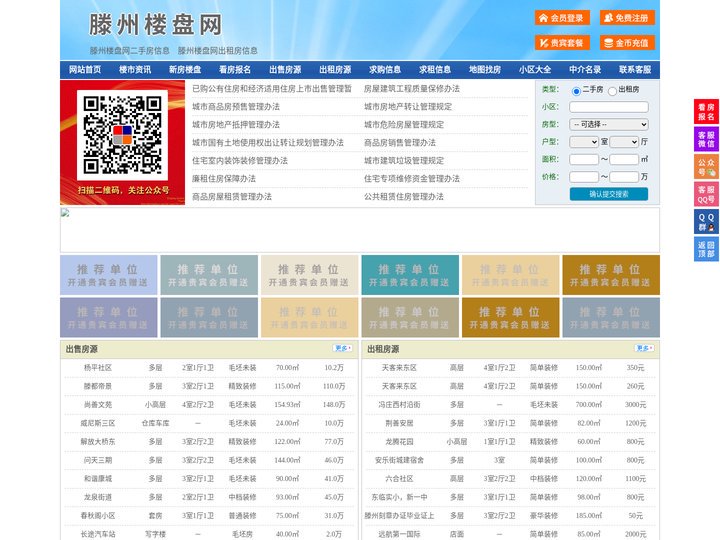Open the 城市商品房预售管理办法 link
720x540 pixels.
click(236, 107)
